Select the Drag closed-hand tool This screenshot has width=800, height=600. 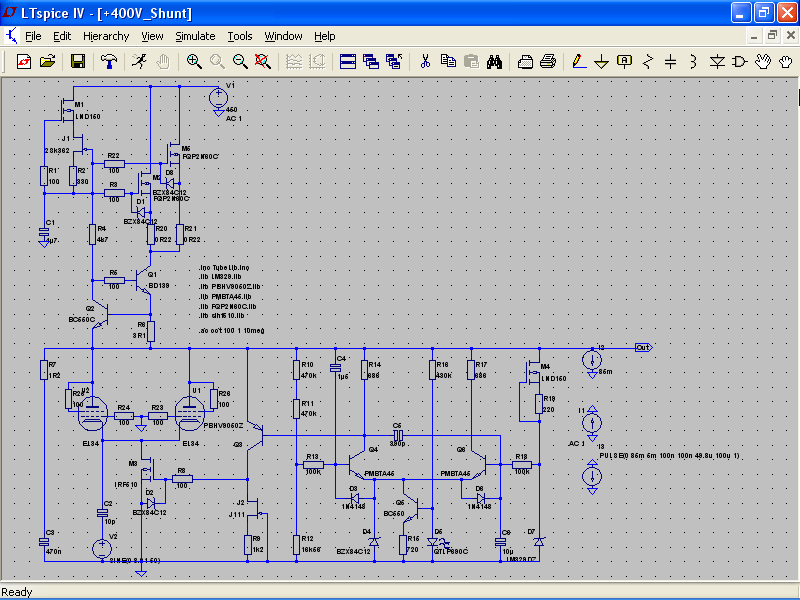click(786, 62)
